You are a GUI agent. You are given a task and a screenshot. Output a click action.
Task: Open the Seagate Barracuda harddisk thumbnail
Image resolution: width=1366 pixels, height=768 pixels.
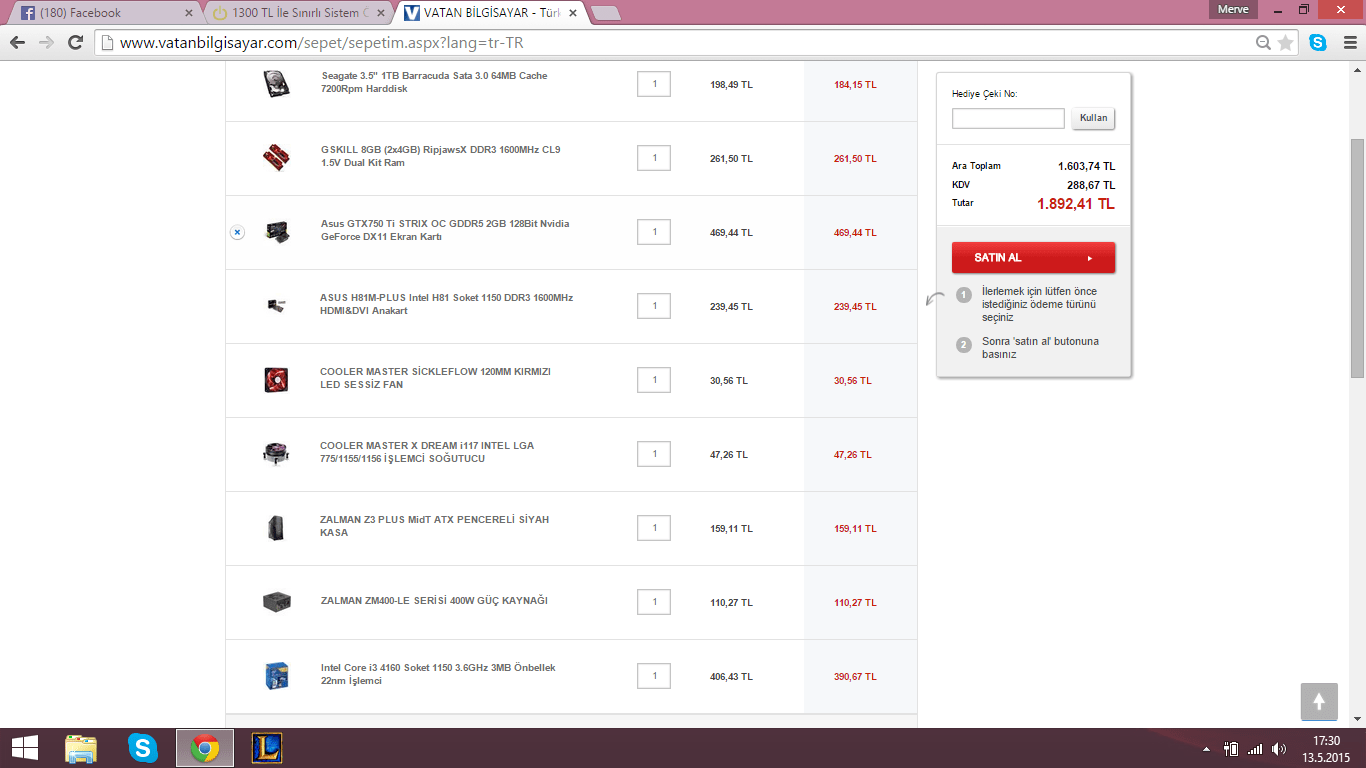pos(276,84)
